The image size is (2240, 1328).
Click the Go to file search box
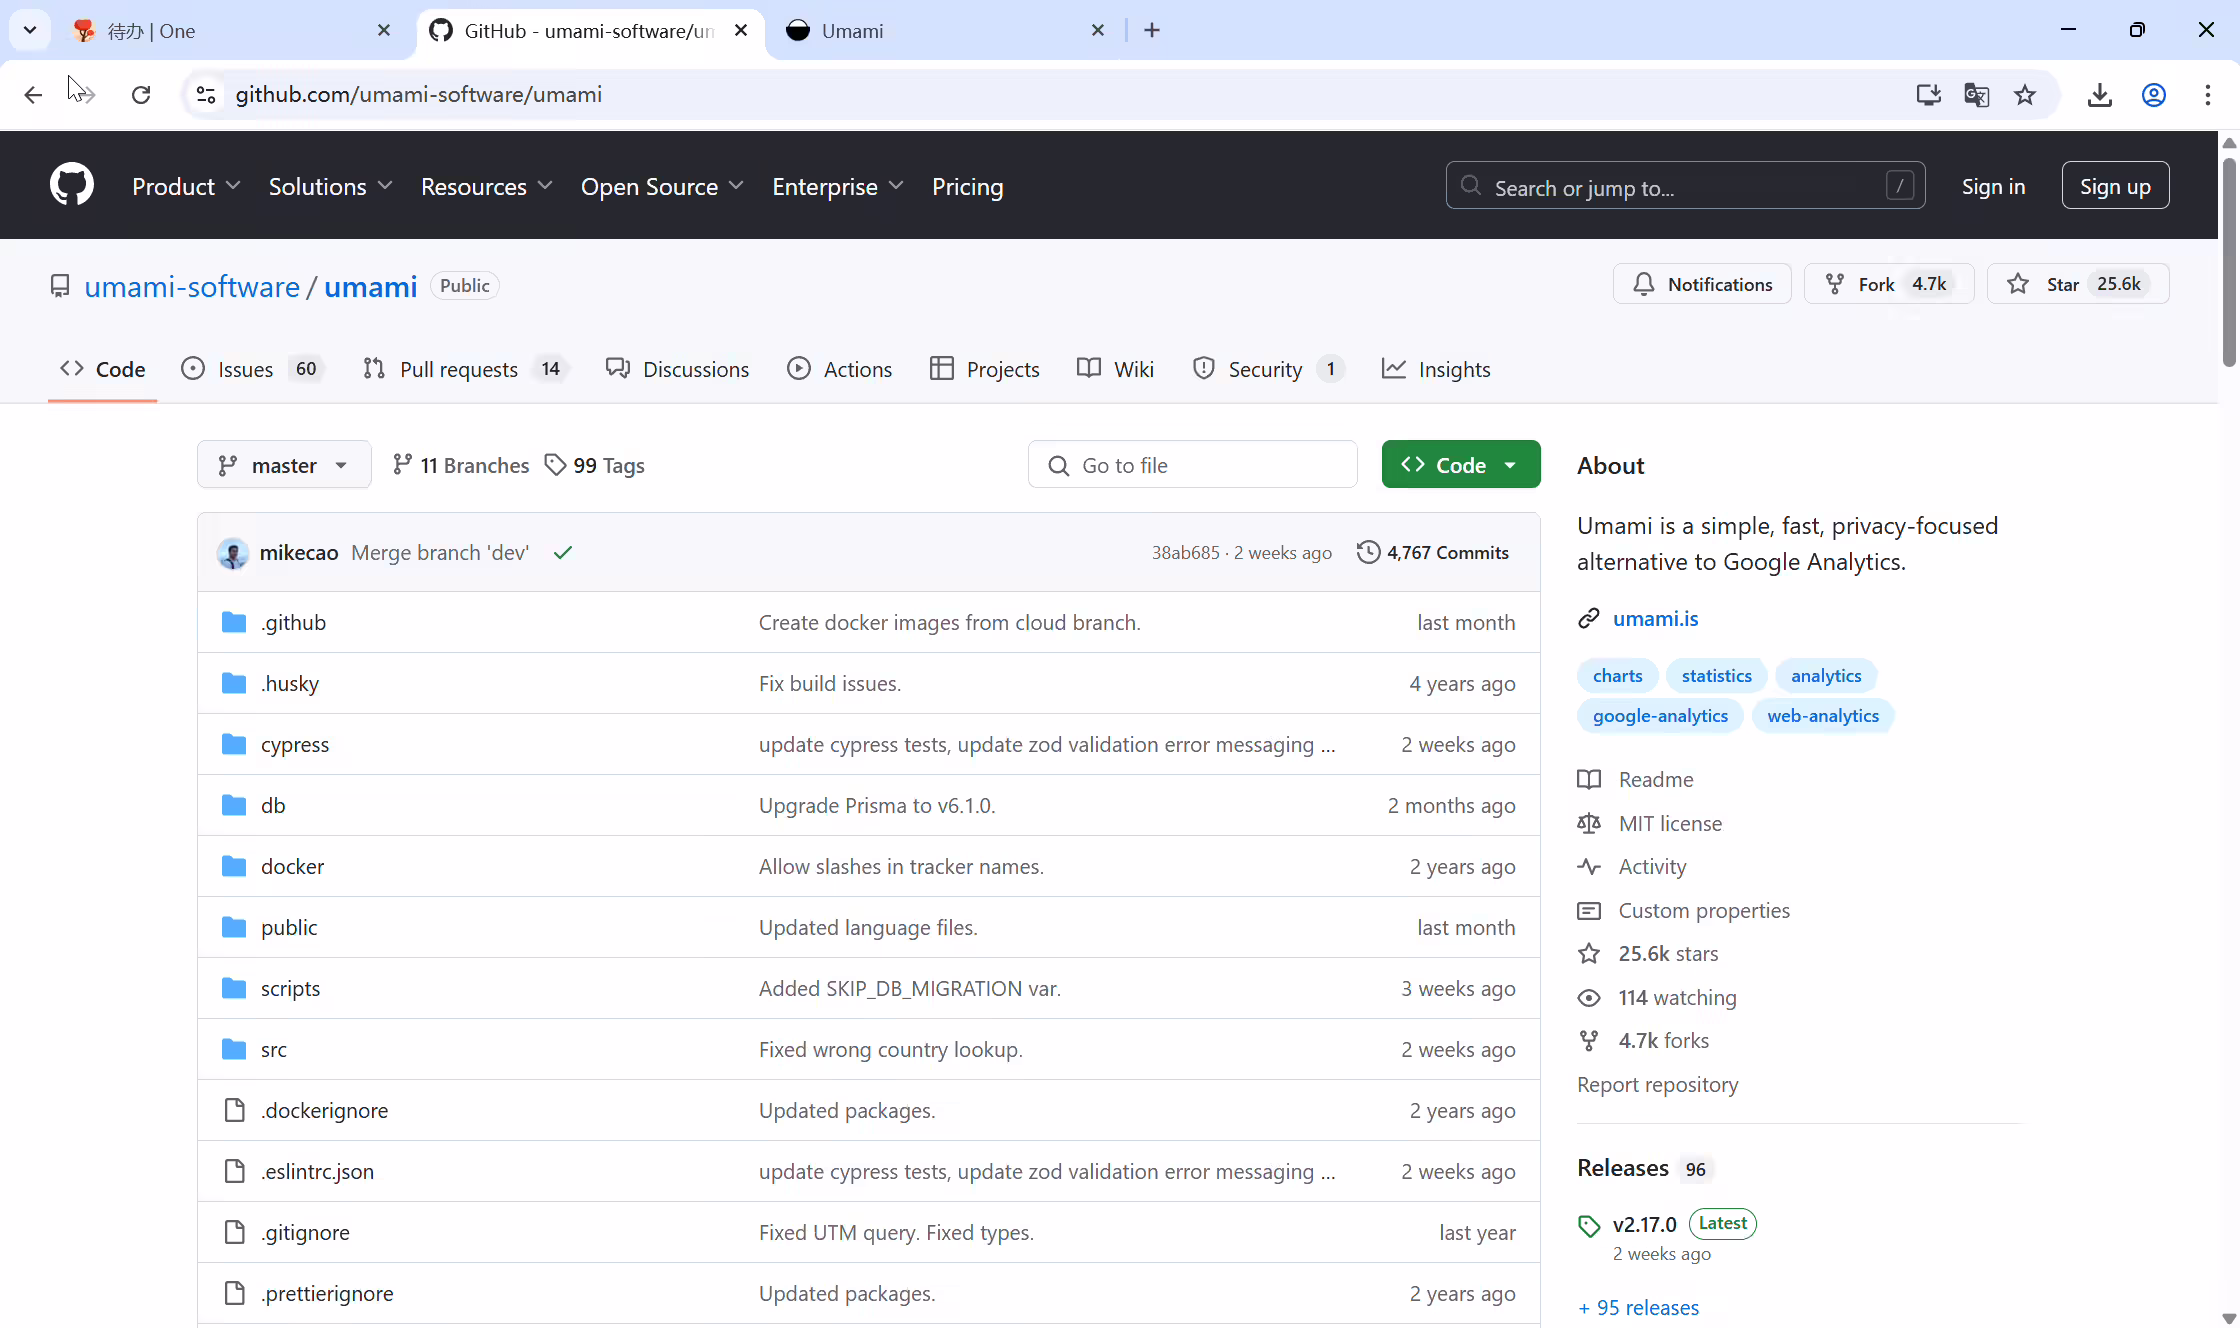pyautogui.click(x=1192, y=464)
